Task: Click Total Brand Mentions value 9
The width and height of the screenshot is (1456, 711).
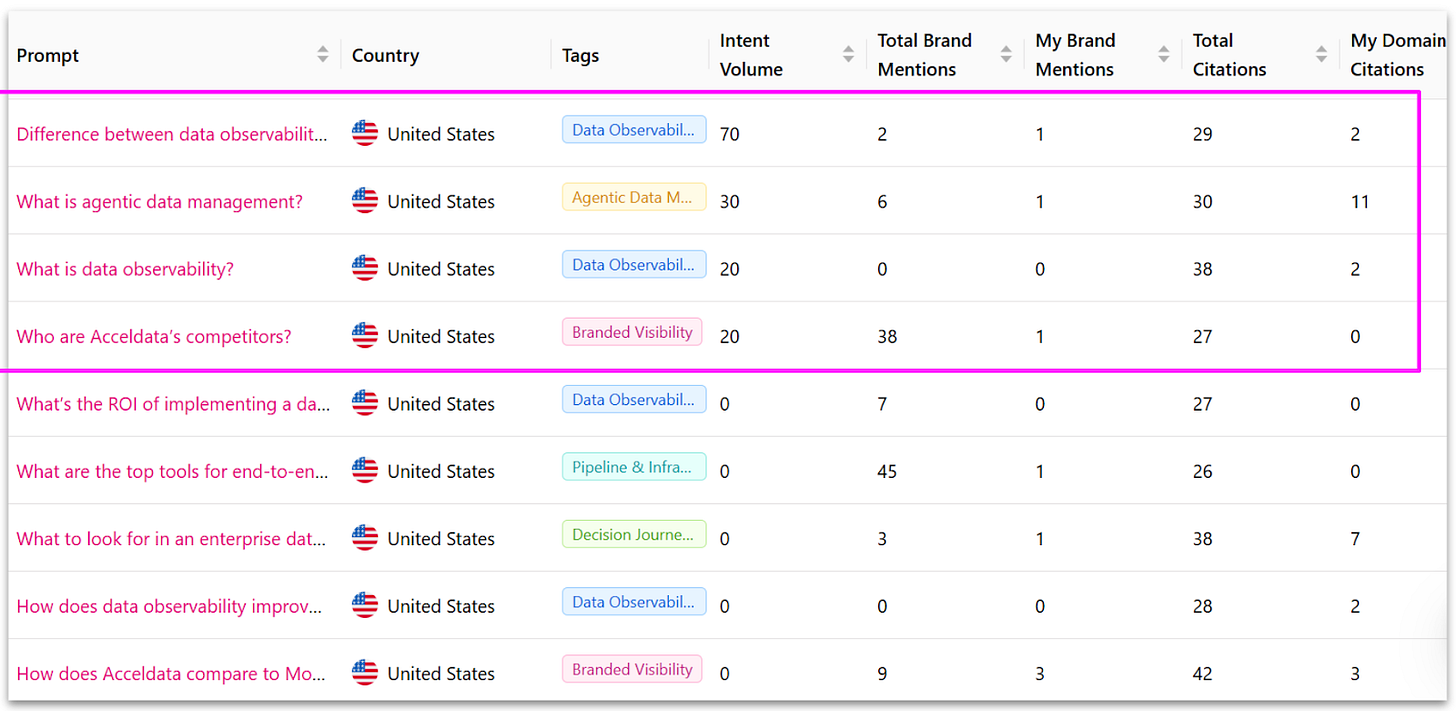Action: pos(882,674)
